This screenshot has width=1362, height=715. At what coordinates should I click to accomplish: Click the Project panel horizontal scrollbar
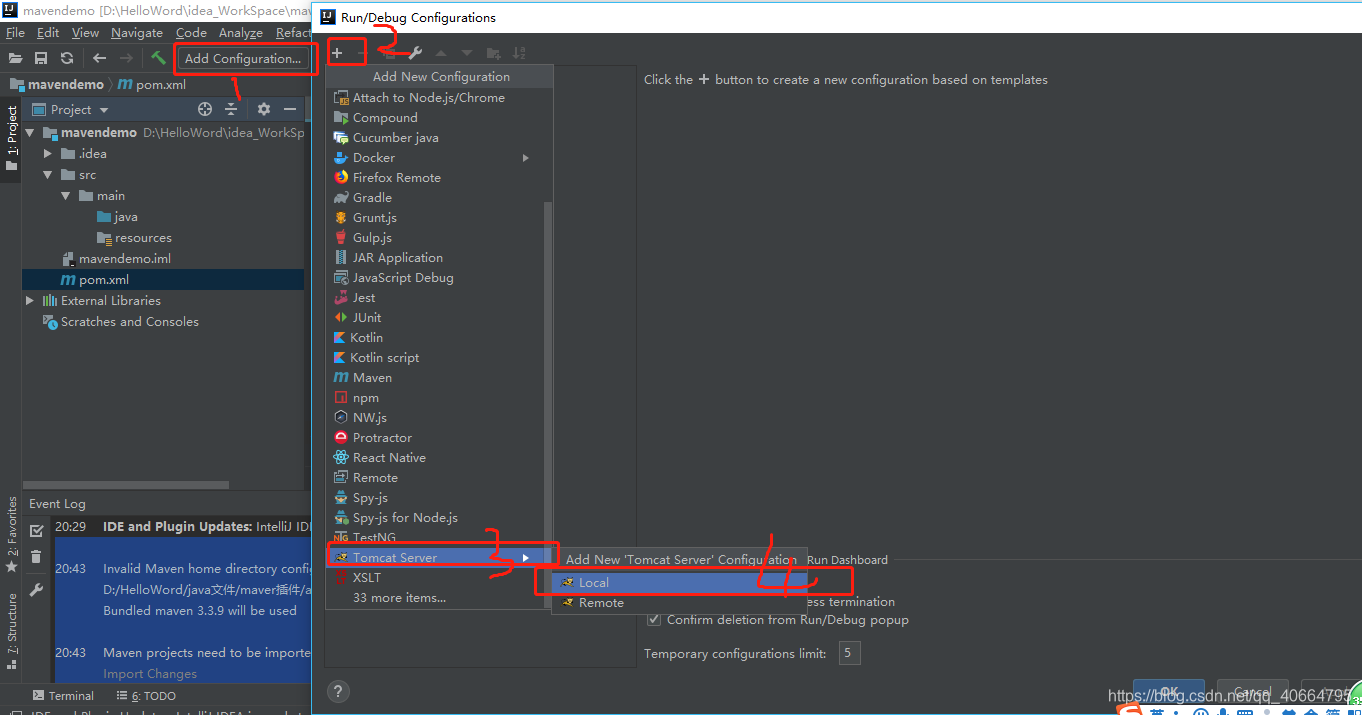coord(127,485)
